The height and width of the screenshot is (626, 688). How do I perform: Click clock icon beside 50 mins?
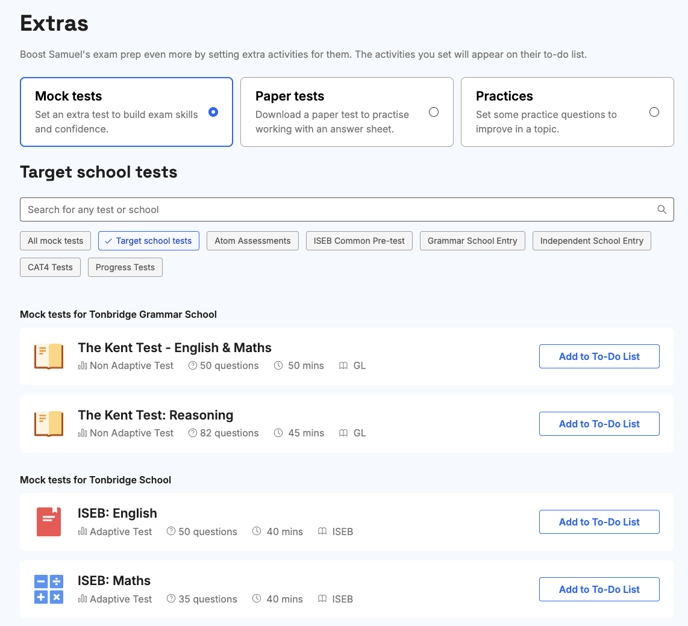(x=279, y=366)
